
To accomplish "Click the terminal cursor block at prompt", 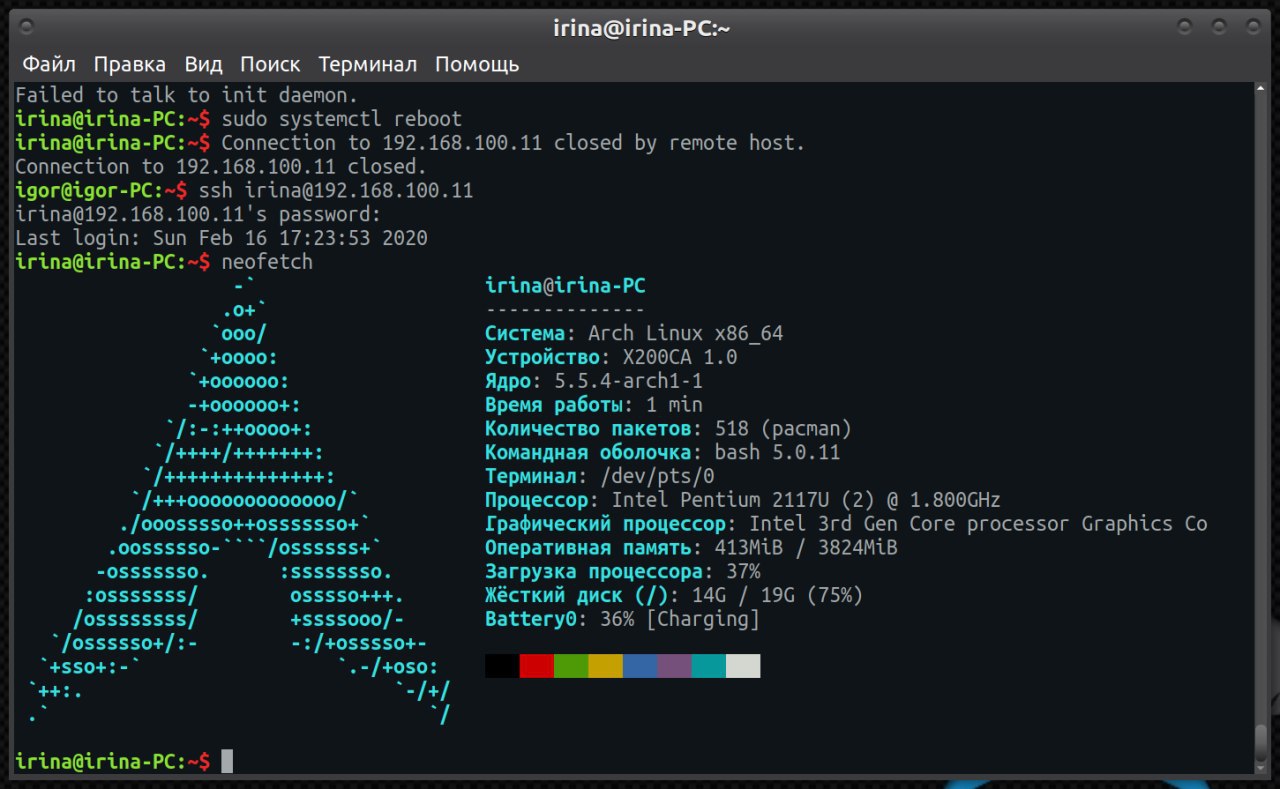I will (227, 761).
